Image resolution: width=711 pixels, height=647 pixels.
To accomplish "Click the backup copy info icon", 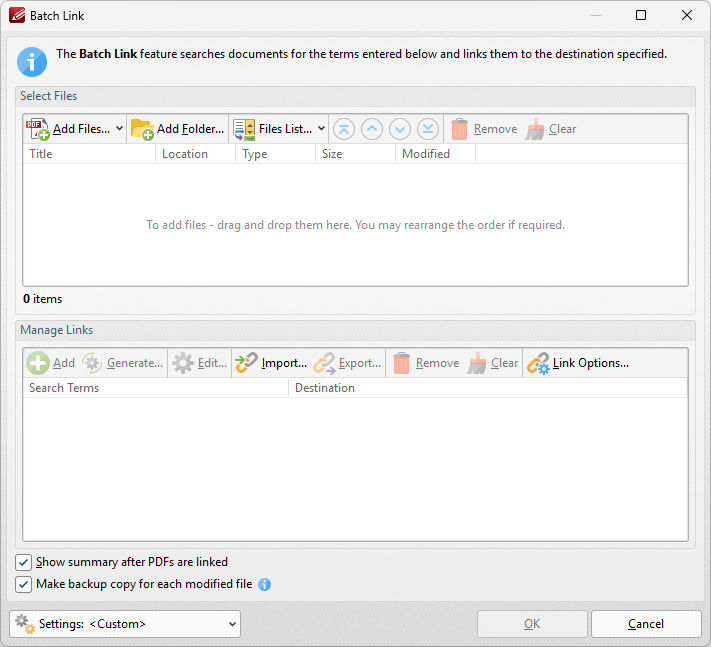I will point(264,584).
